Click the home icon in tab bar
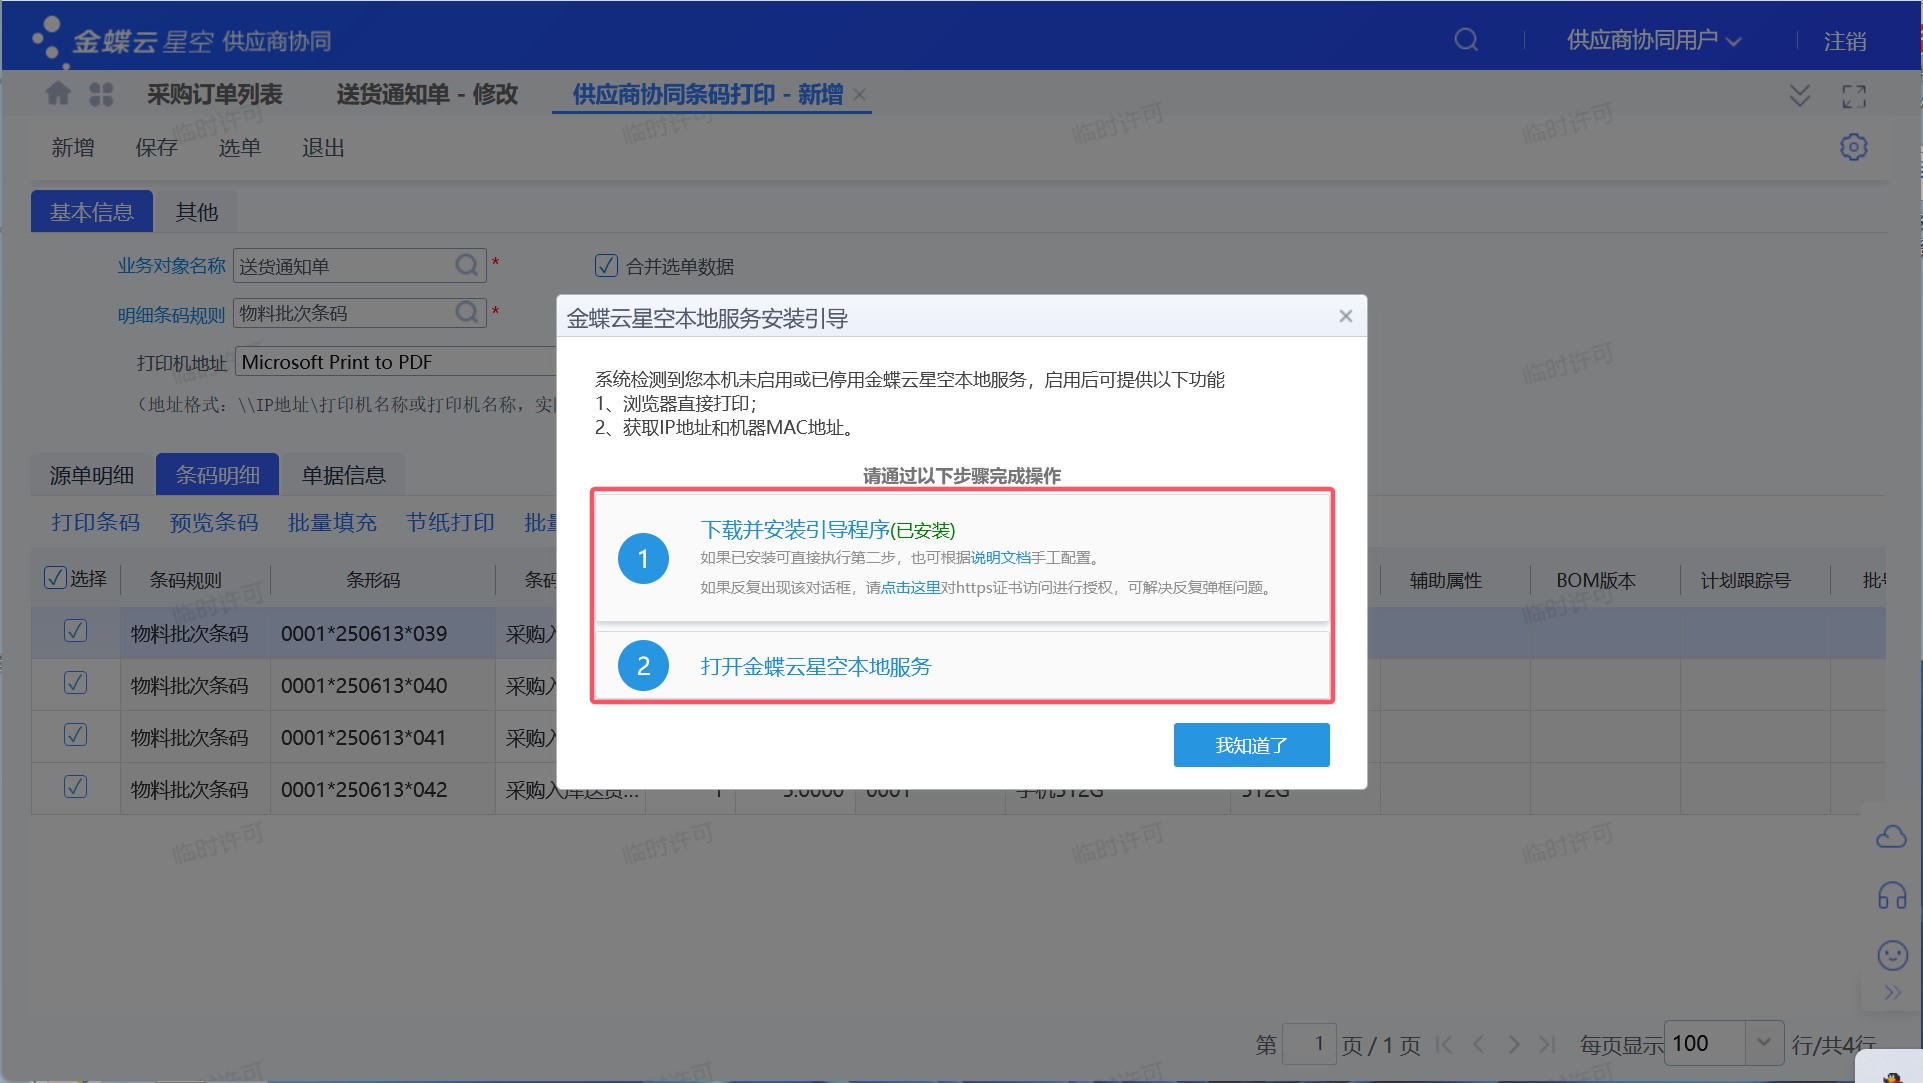Image resolution: width=1923 pixels, height=1083 pixels. click(x=58, y=94)
